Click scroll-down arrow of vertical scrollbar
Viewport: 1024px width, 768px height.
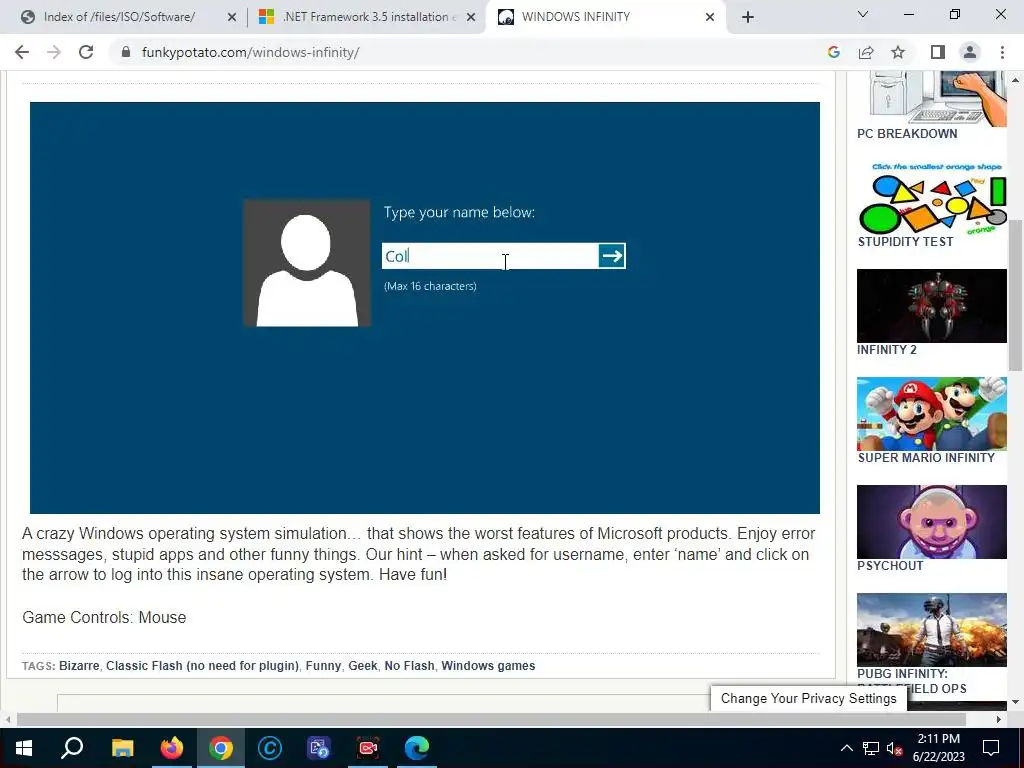[1015, 702]
